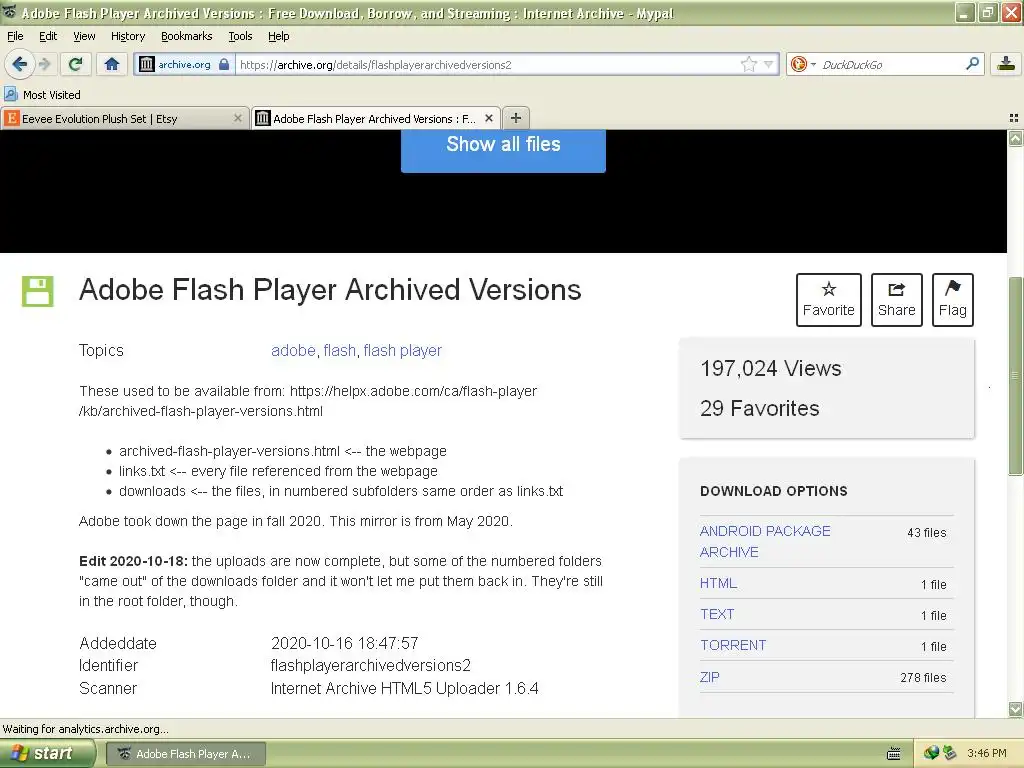Close the Eevee Evolution Plush Set tab
This screenshot has height=768, width=1024.
[238, 118]
